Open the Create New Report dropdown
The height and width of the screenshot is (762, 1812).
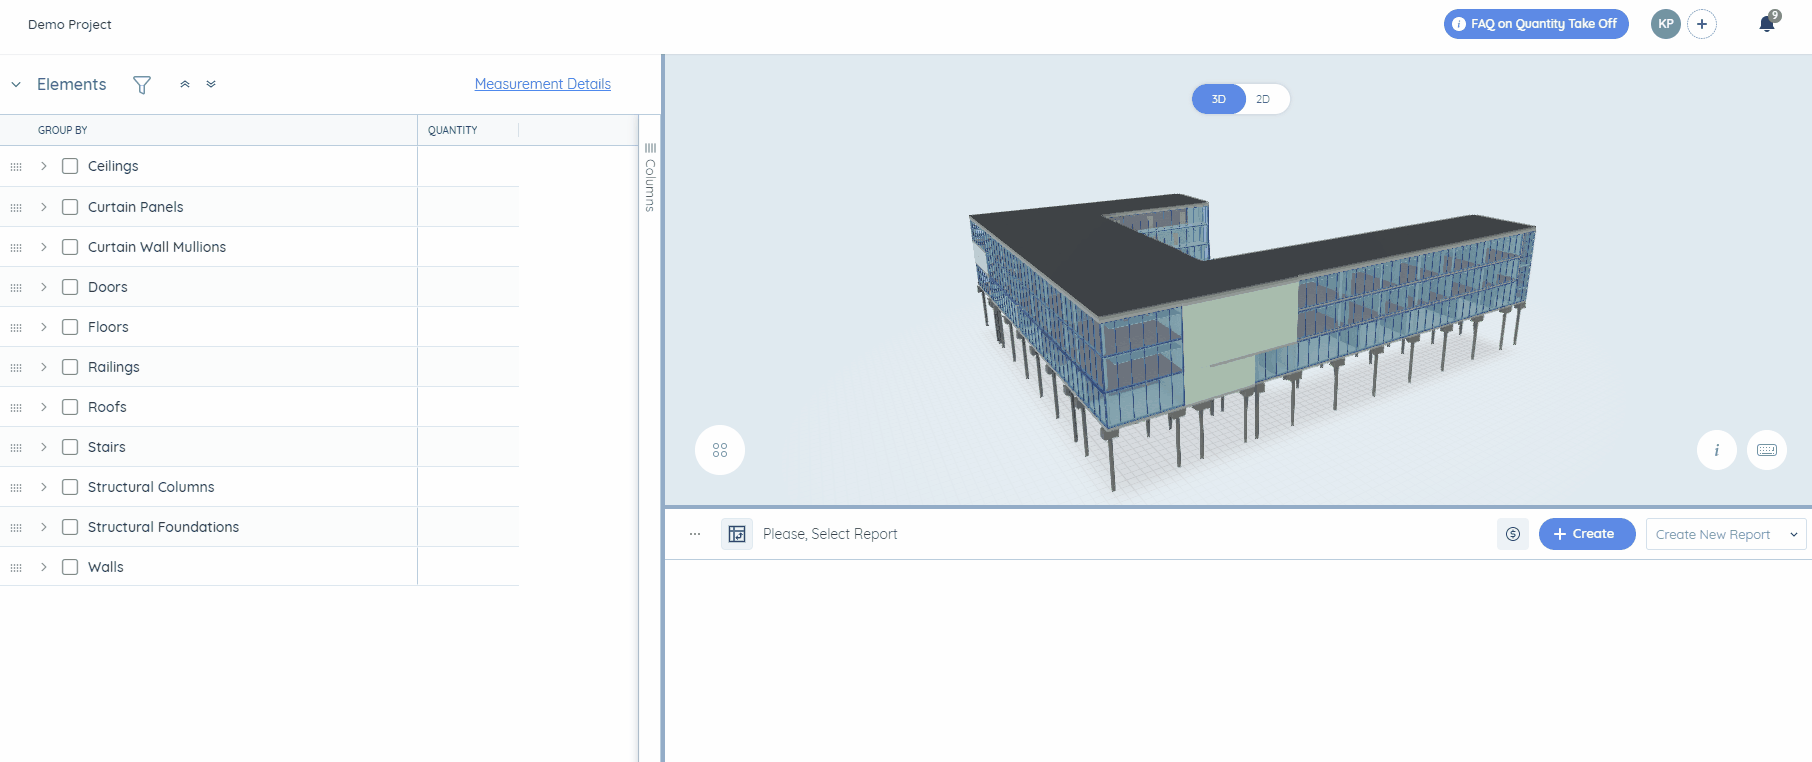(1726, 534)
